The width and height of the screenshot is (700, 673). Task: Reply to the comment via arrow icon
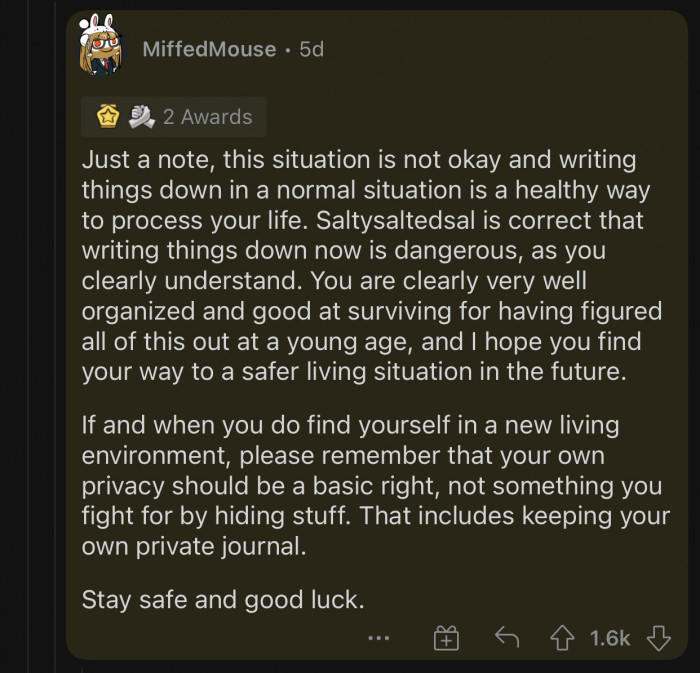(x=507, y=637)
